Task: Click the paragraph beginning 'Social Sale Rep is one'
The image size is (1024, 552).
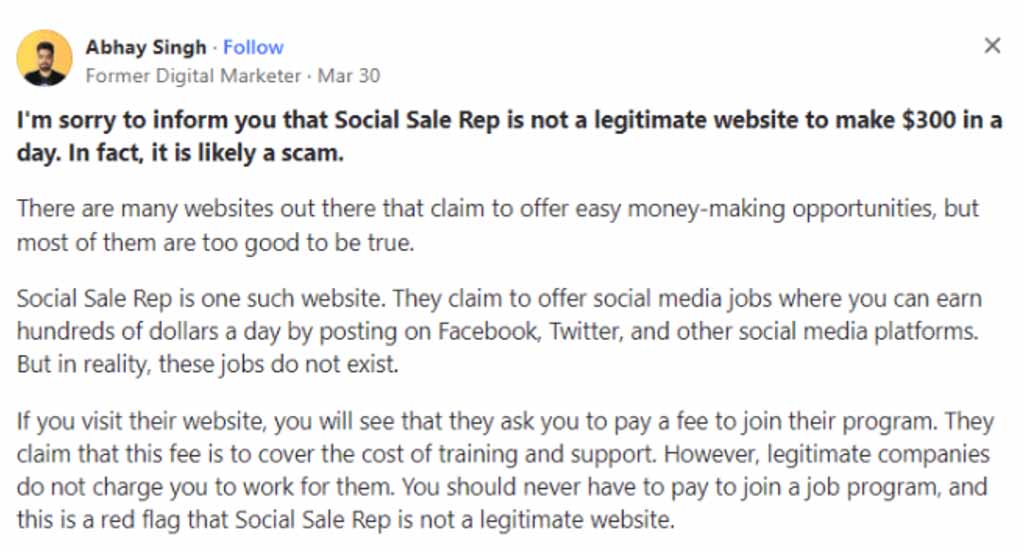Action: click(499, 331)
